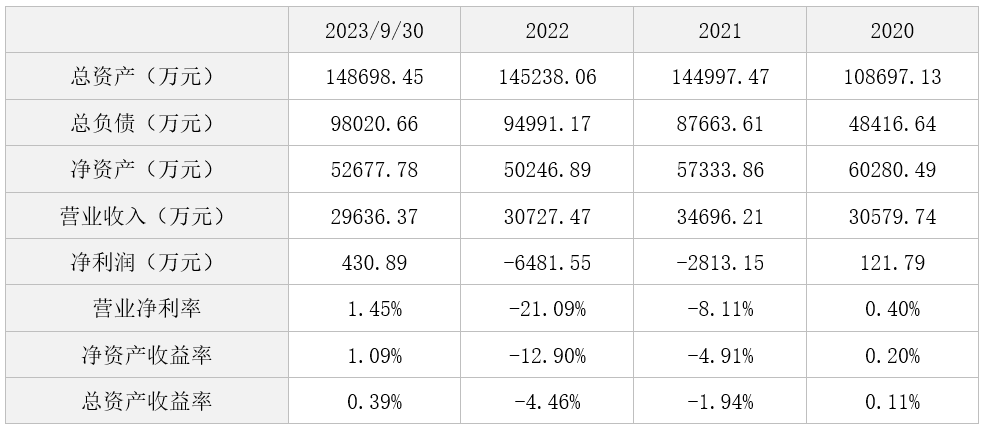Image resolution: width=984 pixels, height=430 pixels.
Task: Click the 2020 revenue value 30579.74
Action: tap(892, 216)
